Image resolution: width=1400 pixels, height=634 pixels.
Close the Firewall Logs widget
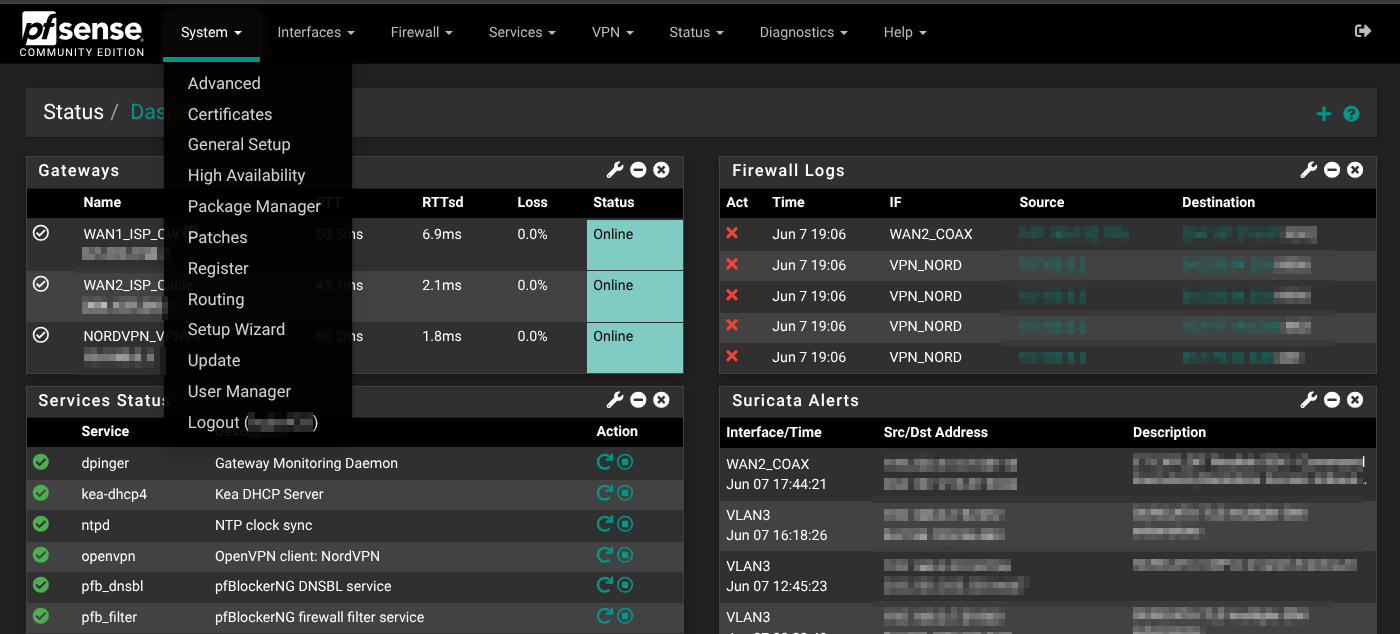click(1355, 170)
